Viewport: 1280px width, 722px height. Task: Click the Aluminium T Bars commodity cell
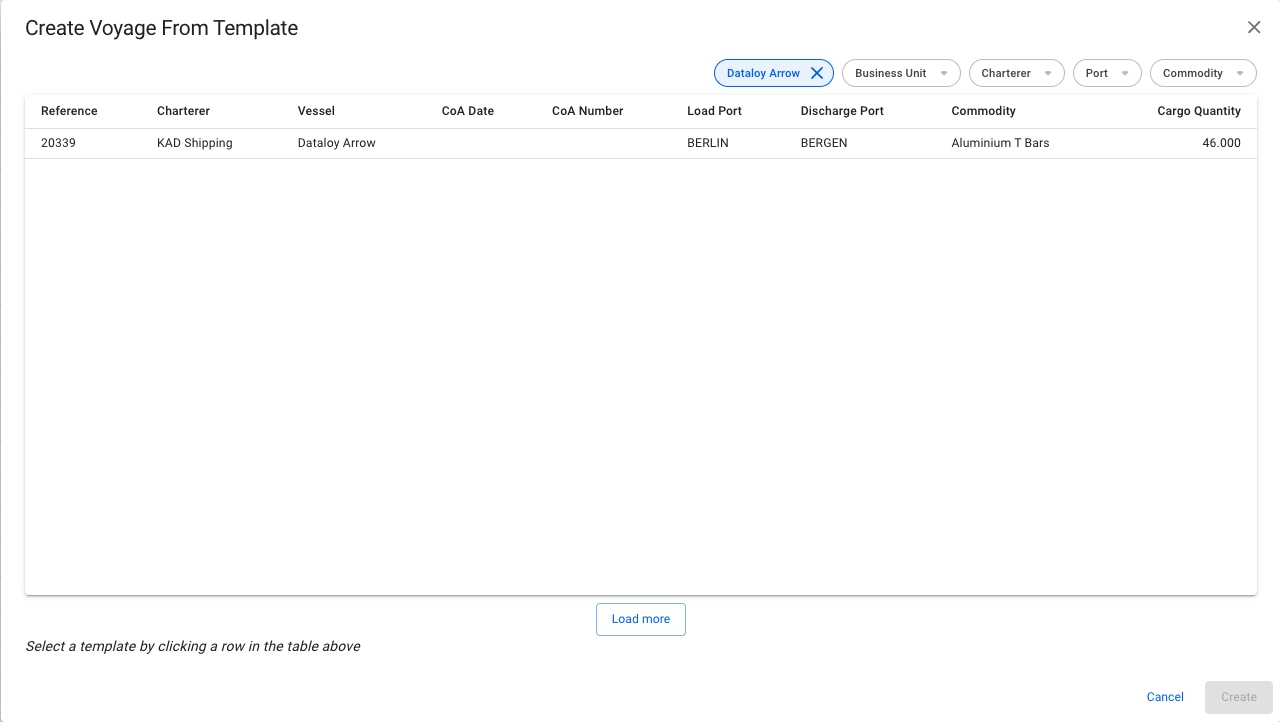(1000, 143)
